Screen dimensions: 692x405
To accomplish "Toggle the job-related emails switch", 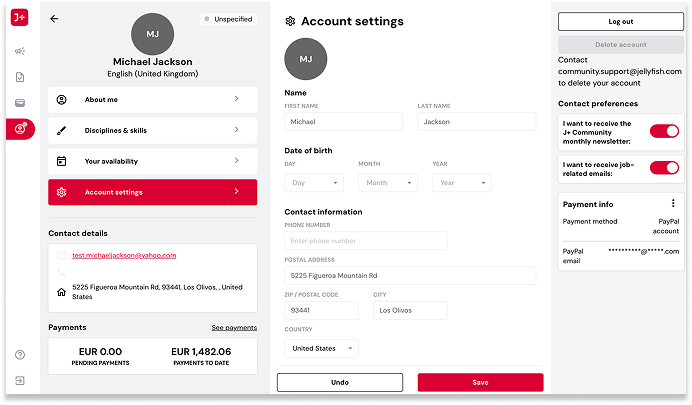I will (664, 168).
